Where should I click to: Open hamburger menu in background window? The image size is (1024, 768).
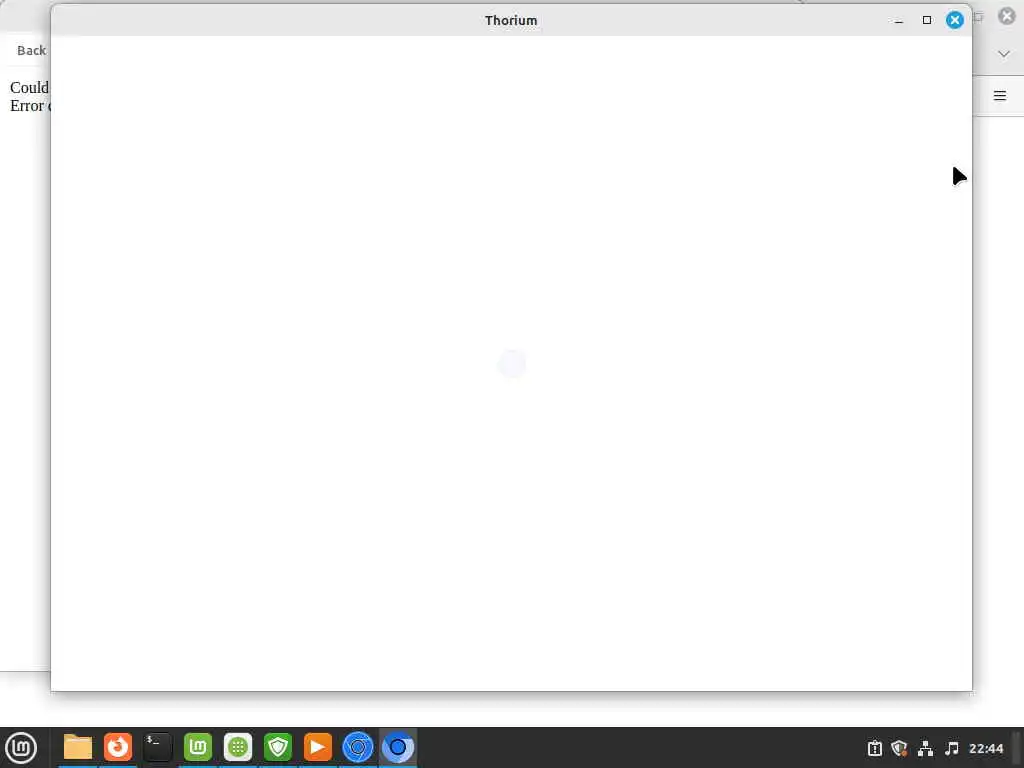coord(999,96)
